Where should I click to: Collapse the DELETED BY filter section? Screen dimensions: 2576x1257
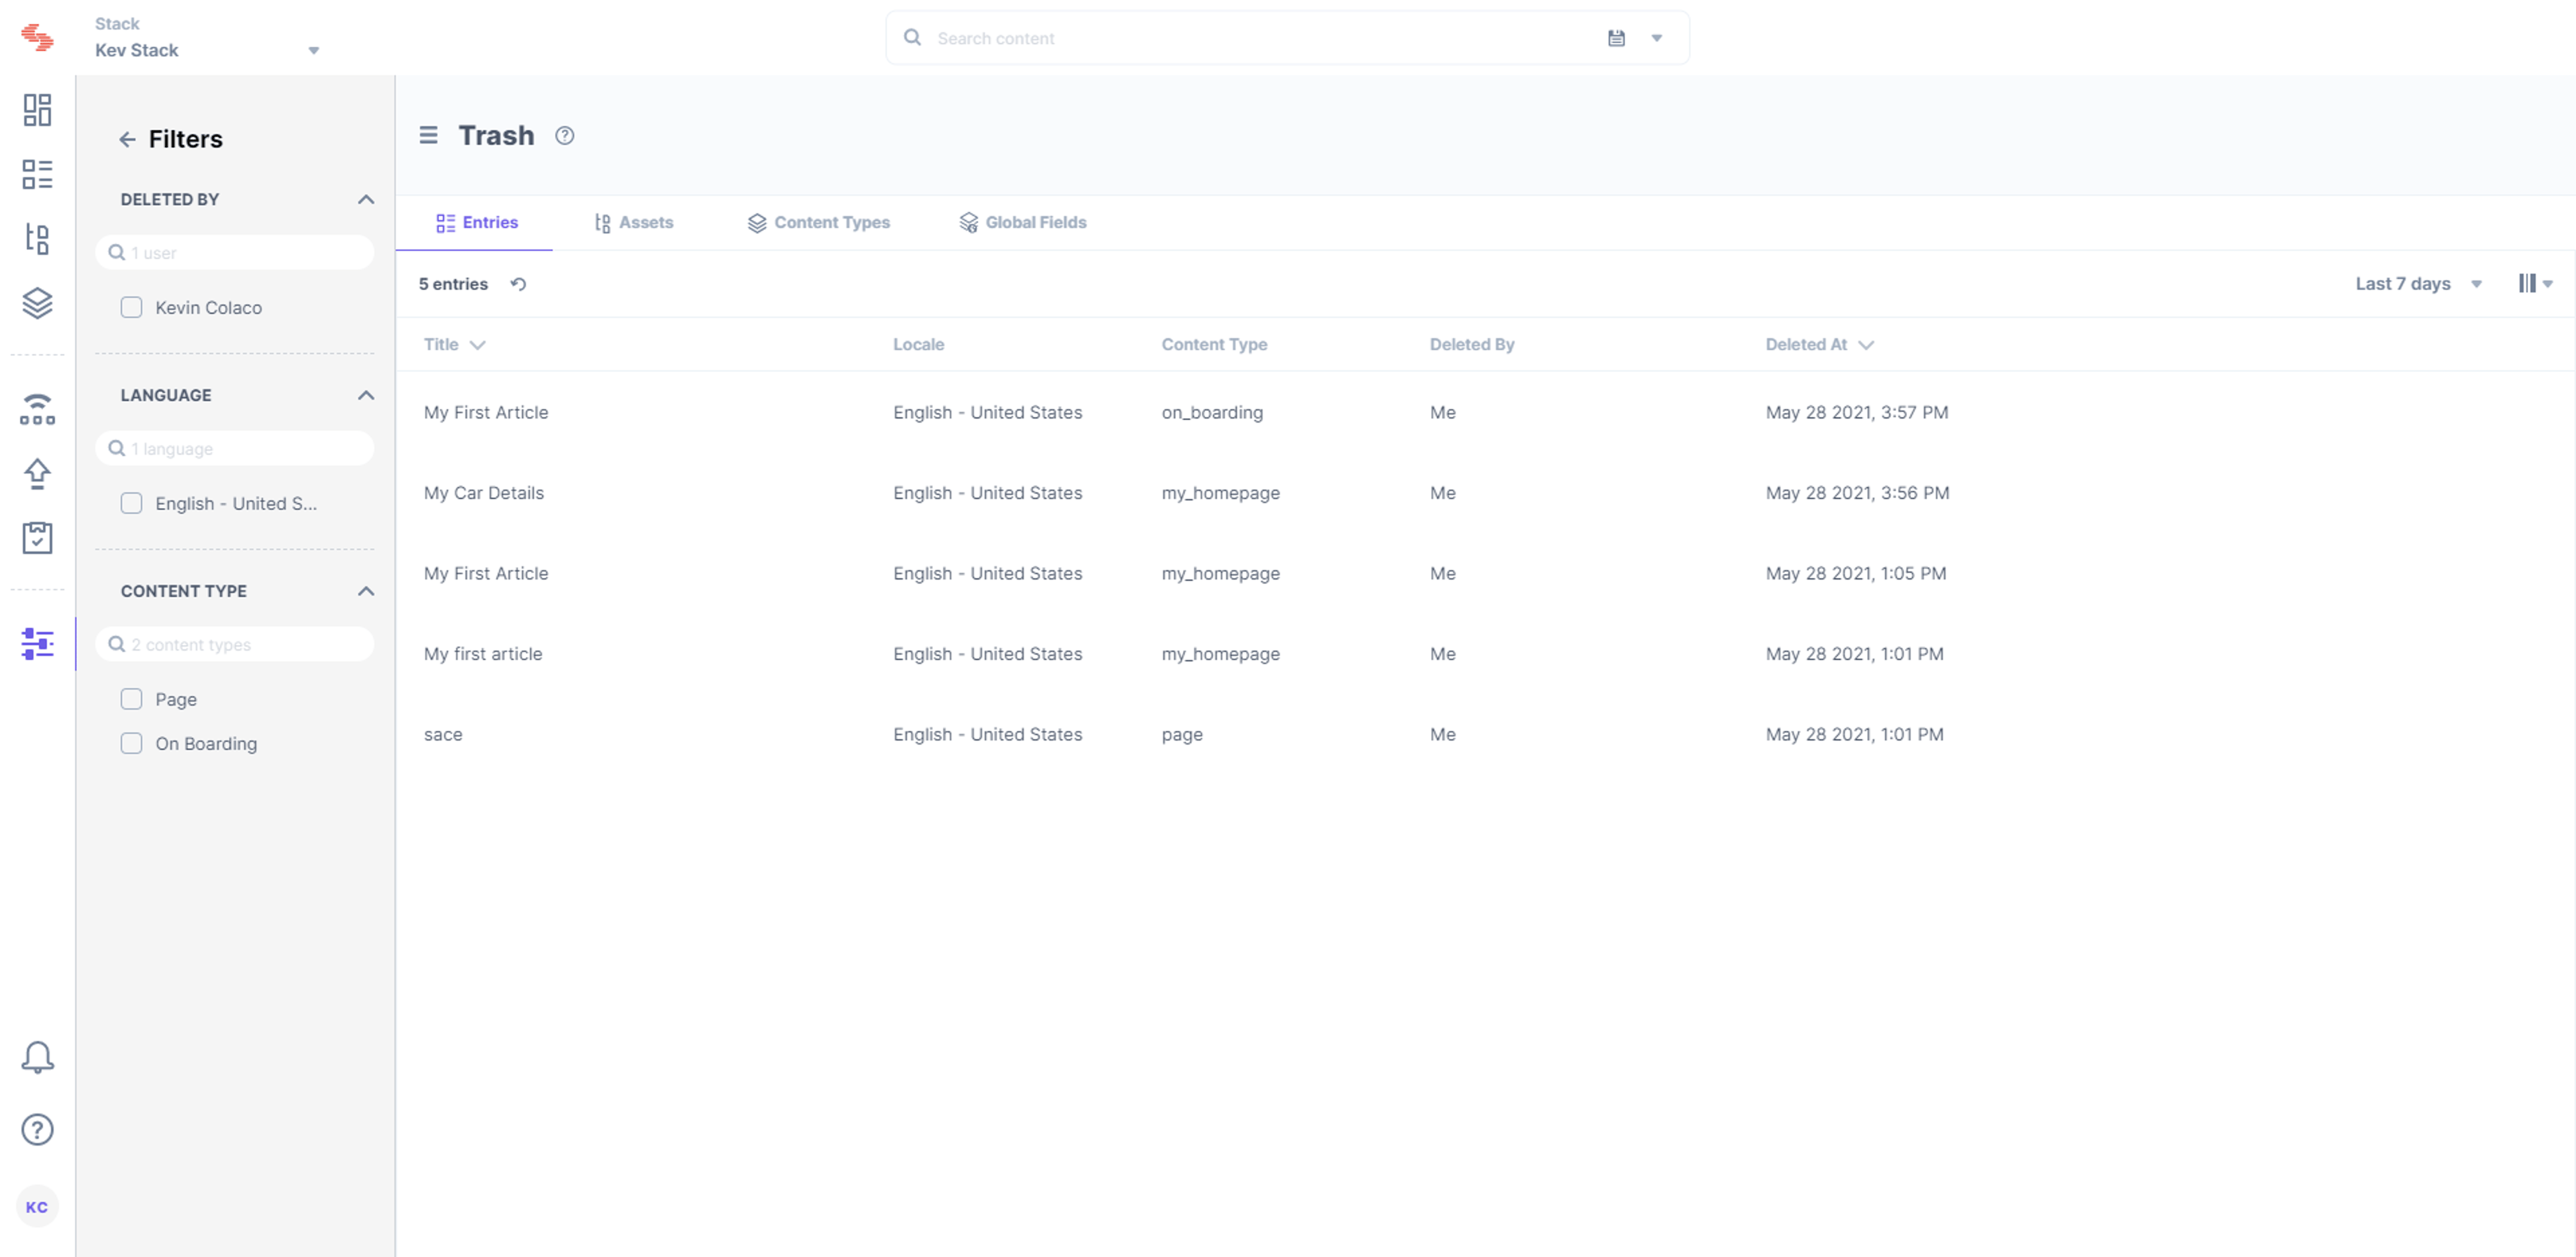pos(366,199)
